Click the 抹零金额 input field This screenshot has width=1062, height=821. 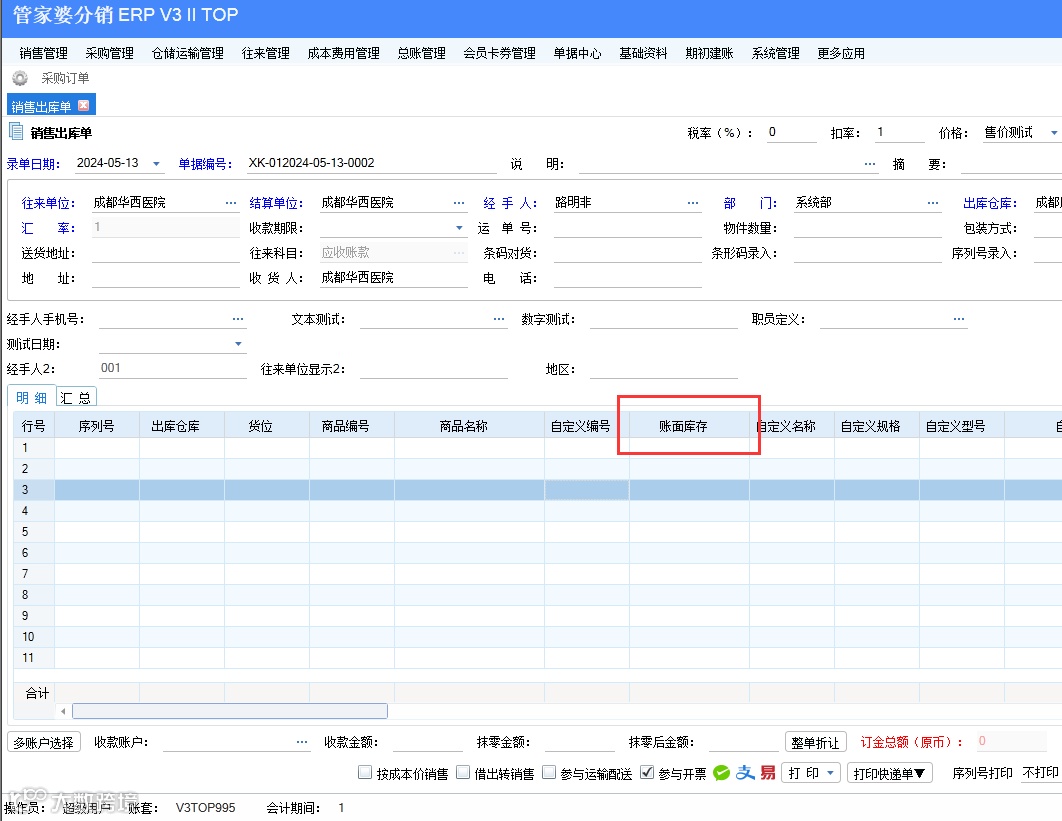point(579,742)
